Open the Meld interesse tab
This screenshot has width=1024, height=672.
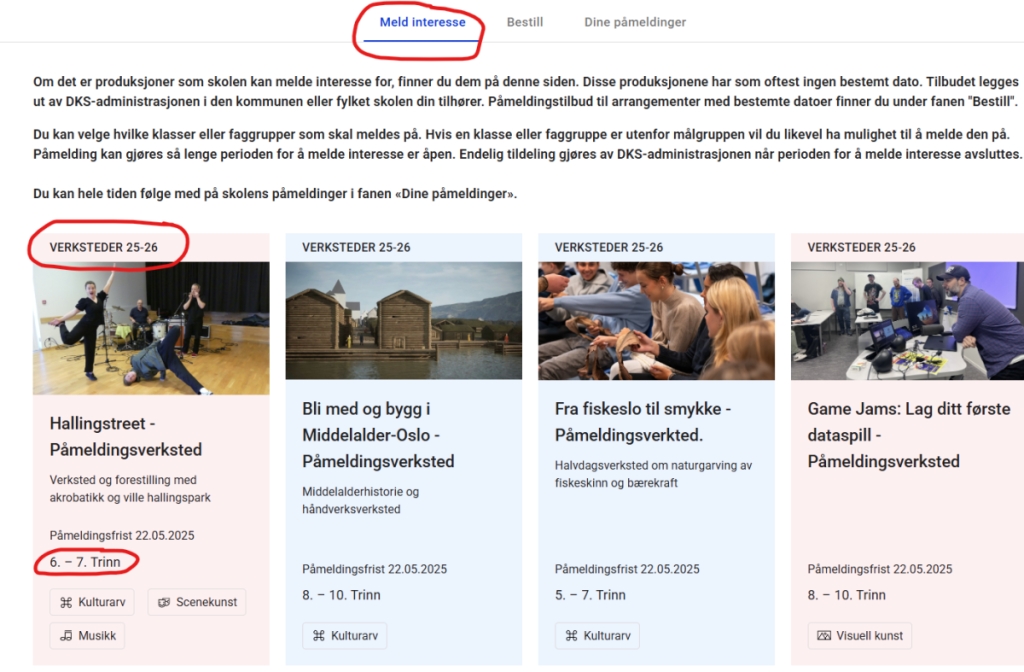[423, 22]
